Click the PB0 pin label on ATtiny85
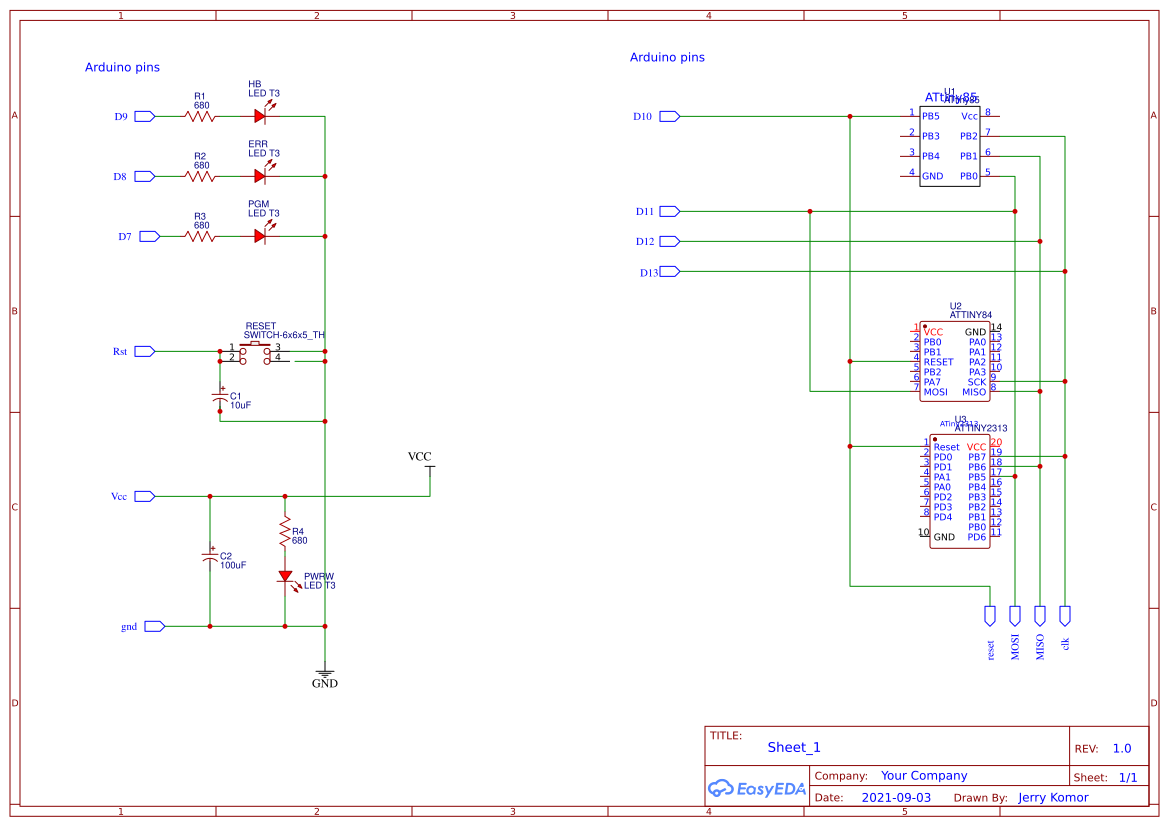Screen dimensions: 1169x827 click(x=968, y=177)
